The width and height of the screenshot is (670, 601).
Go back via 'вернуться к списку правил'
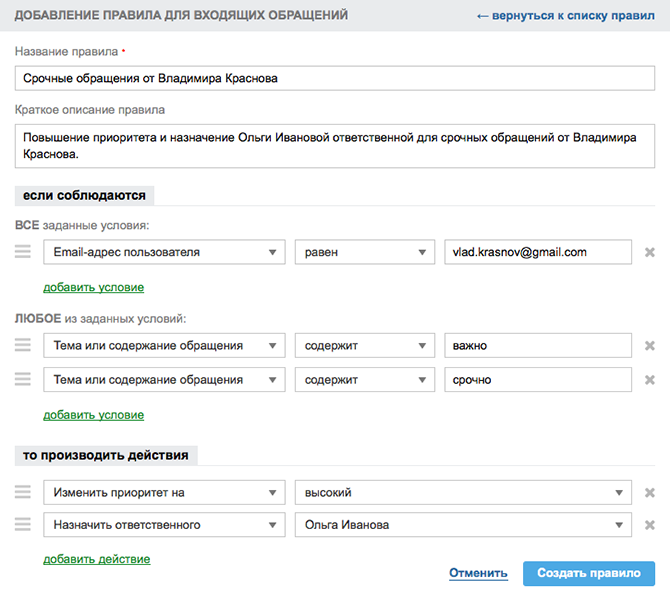[x=565, y=16]
